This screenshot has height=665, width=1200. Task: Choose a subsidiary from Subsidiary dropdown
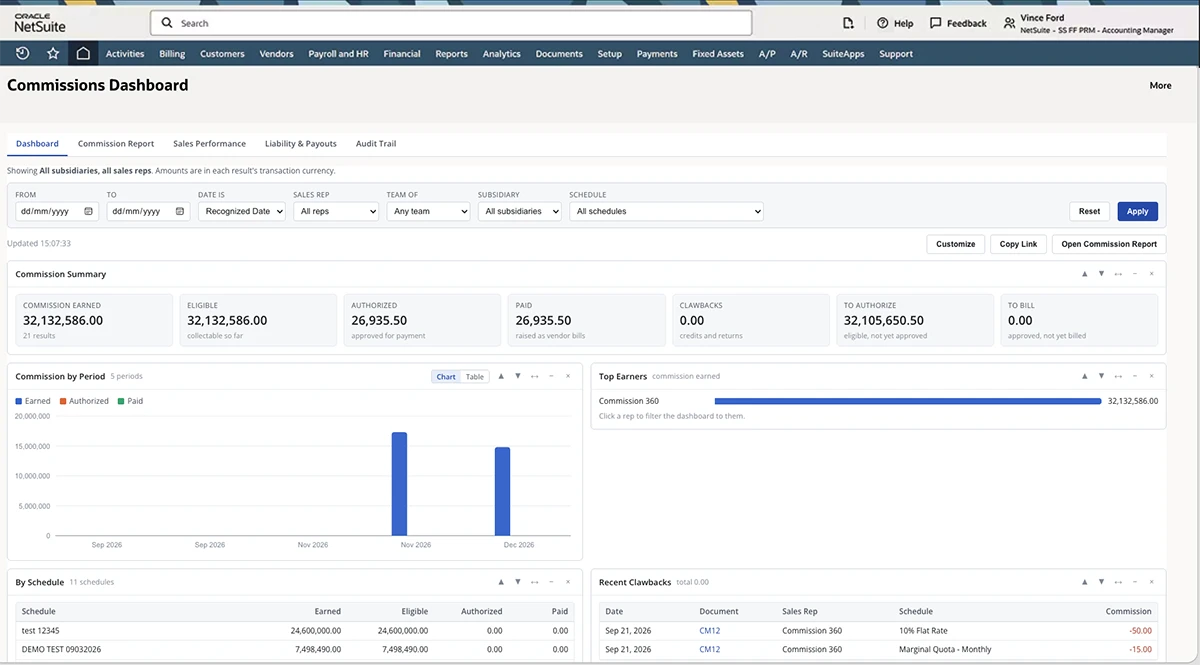point(519,211)
